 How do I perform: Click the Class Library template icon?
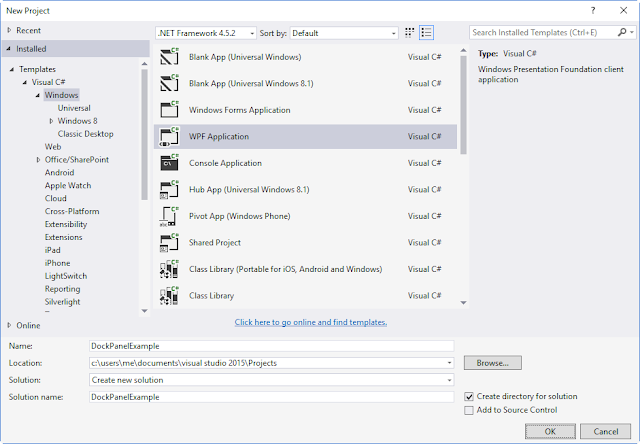169,295
